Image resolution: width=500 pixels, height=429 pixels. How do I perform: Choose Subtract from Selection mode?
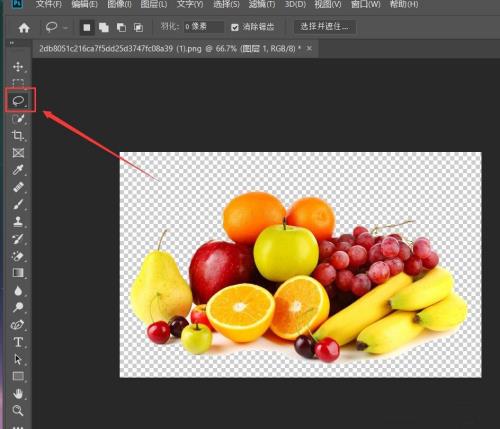coord(121,27)
